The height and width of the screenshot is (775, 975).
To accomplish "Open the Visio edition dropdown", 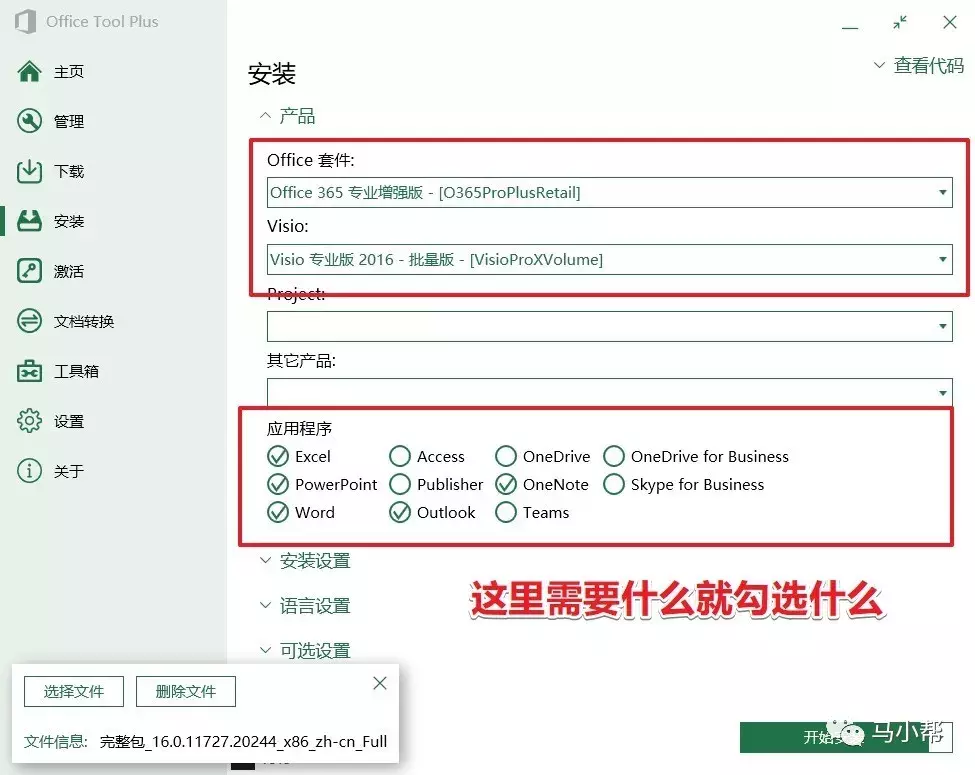I will point(609,259).
